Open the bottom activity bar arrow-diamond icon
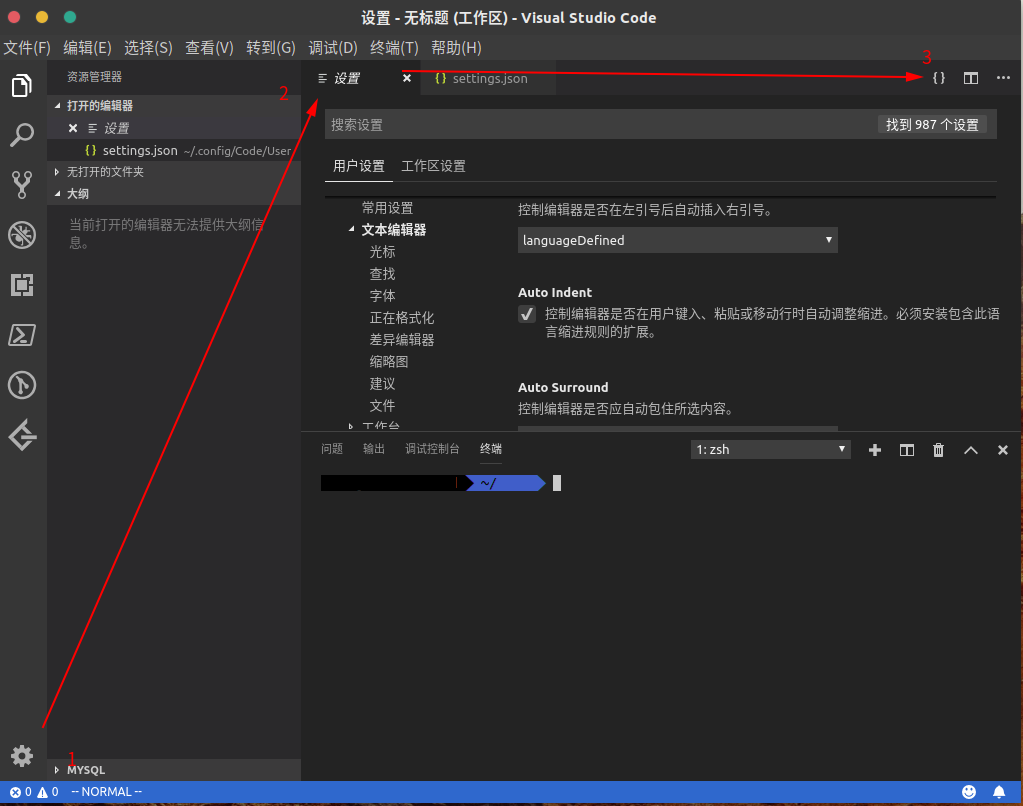Screen dimensions: 1023x806 pyautogui.click(x=22, y=435)
